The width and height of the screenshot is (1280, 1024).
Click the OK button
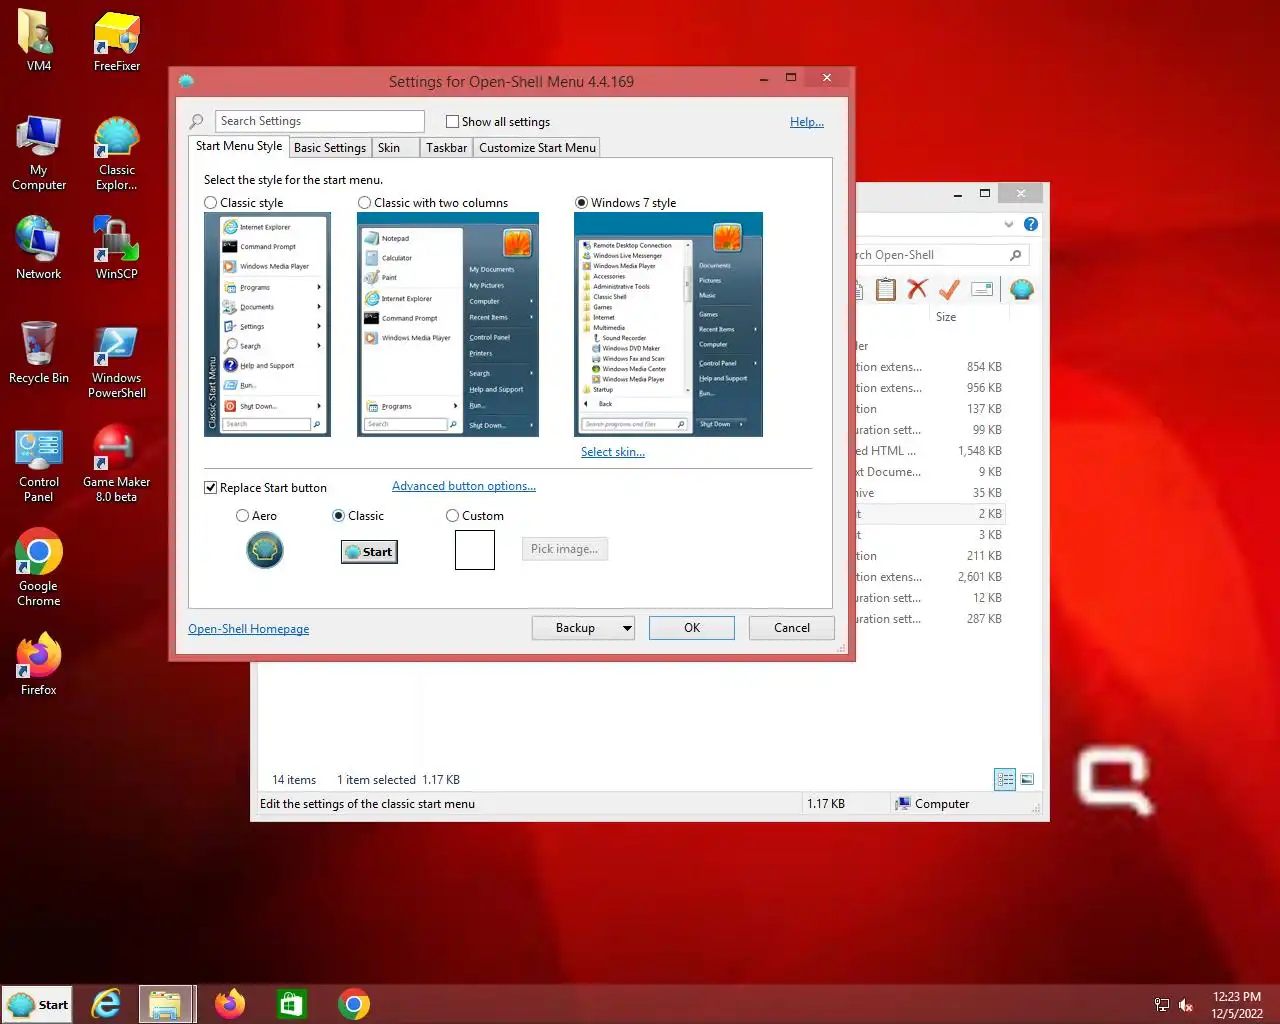692,628
